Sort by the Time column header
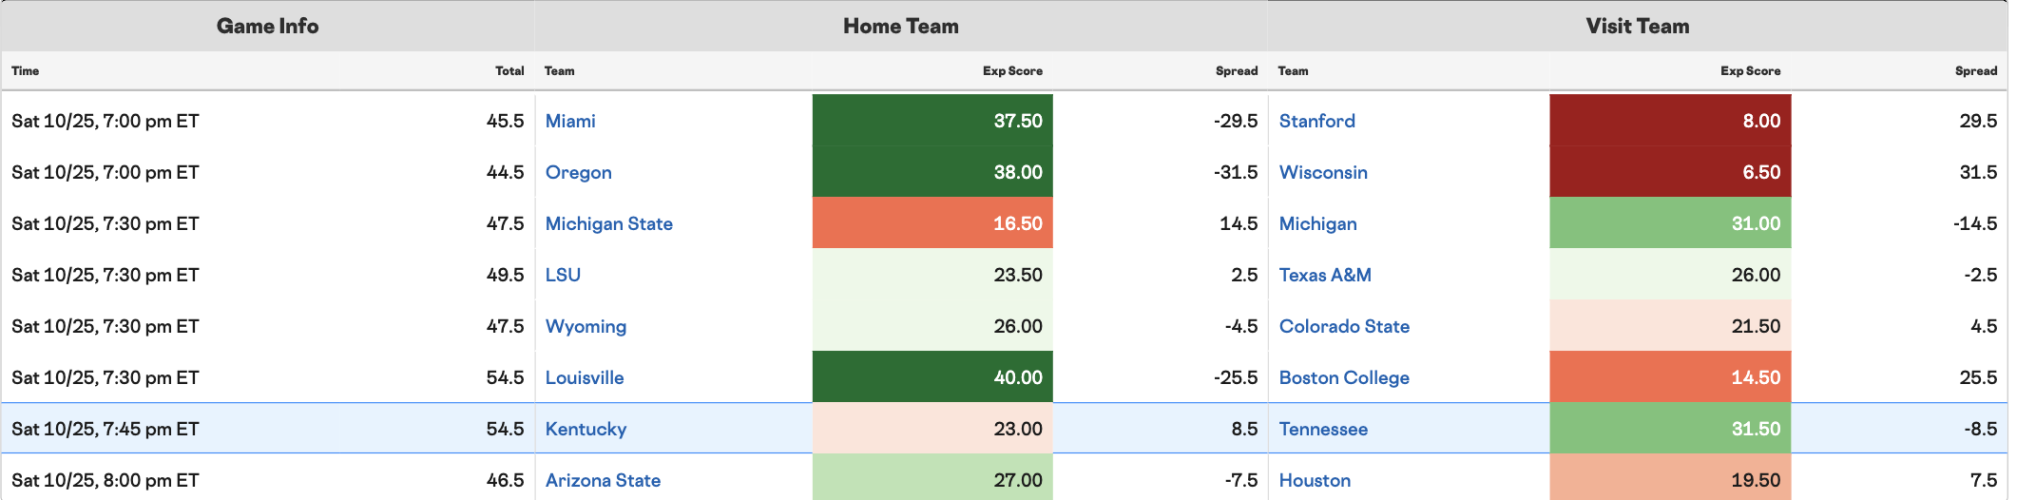This screenshot has height=500, width=2036. [x=25, y=71]
